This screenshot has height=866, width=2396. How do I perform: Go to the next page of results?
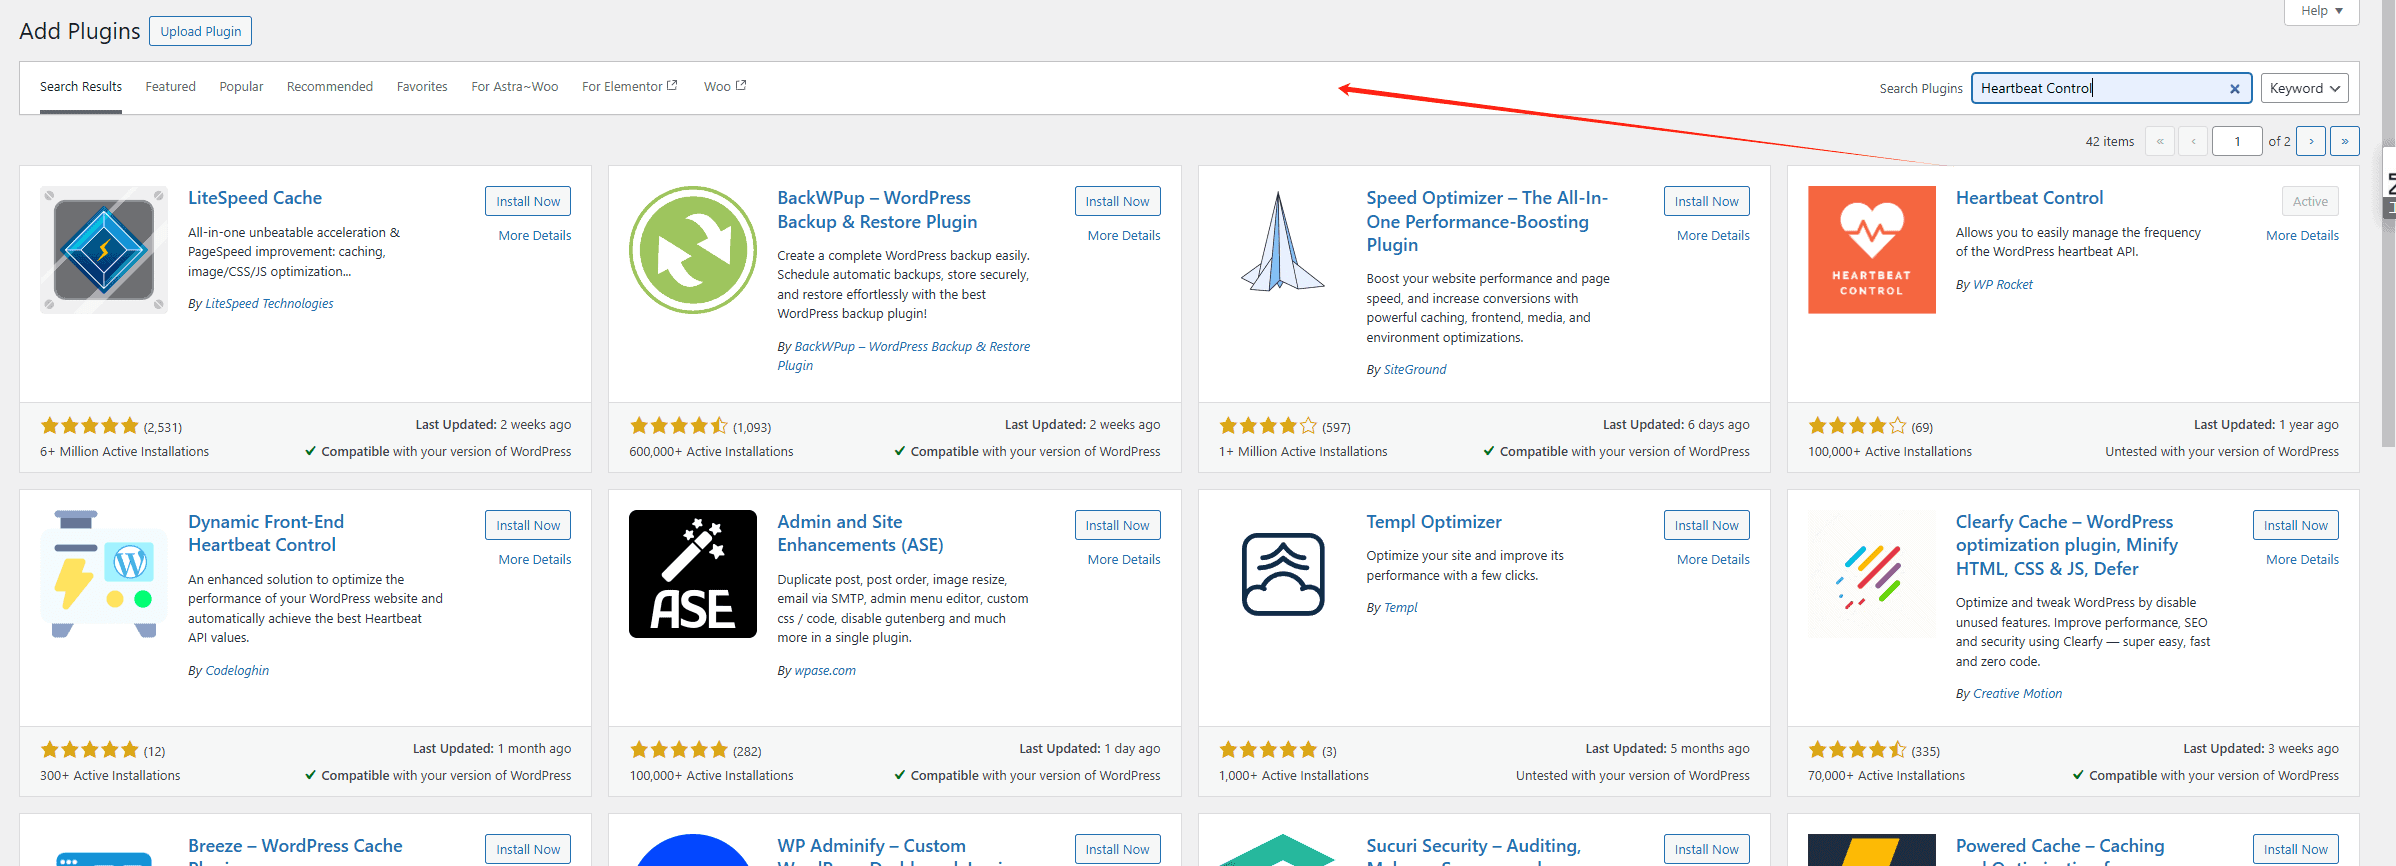(x=2311, y=141)
